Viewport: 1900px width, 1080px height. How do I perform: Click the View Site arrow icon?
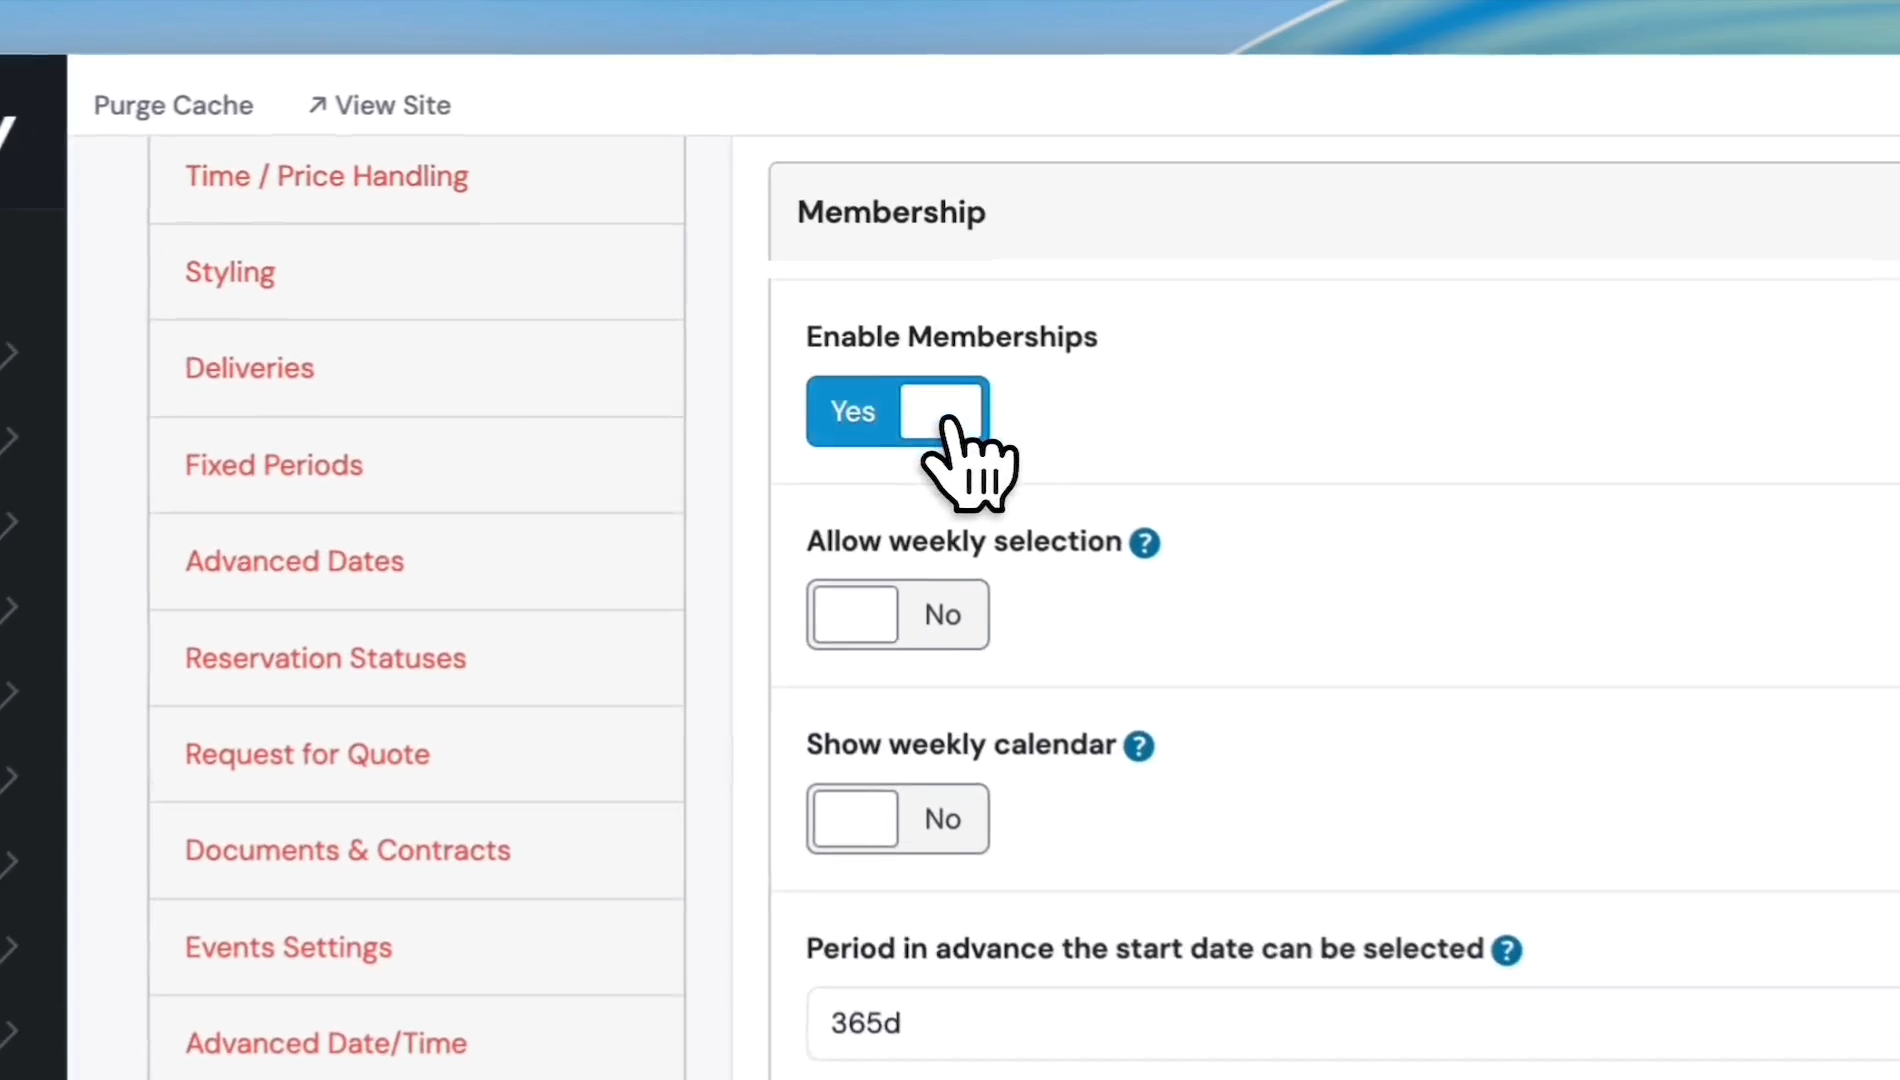(x=317, y=105)
